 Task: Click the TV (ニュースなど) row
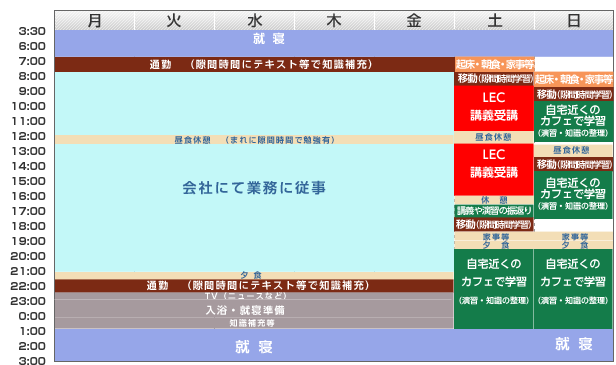point(255,296)
